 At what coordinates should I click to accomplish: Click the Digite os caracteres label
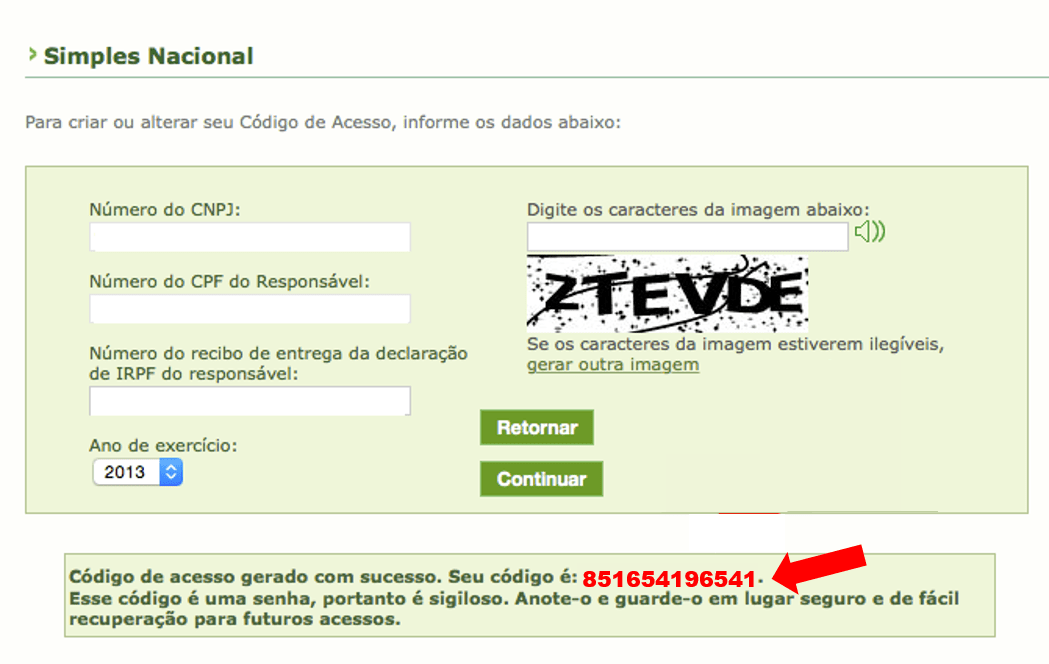coord(698,210)
